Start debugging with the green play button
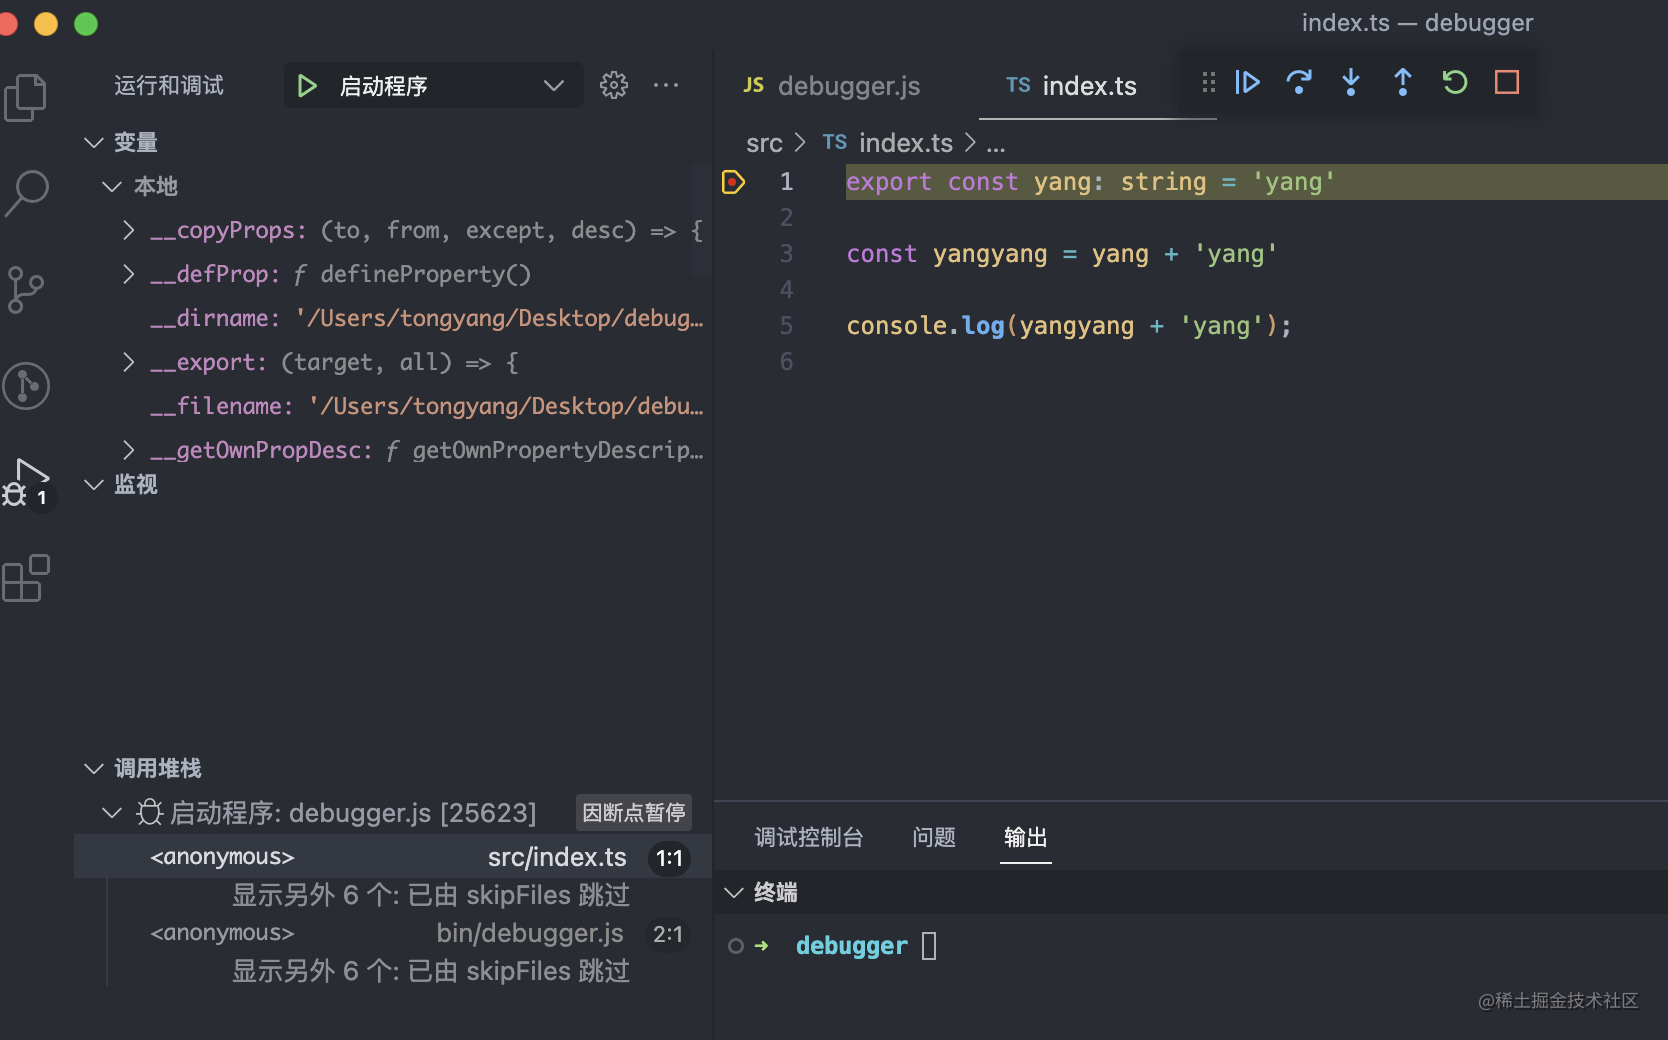This screenshot has width=1668, height=1040. tap(307, 86)
